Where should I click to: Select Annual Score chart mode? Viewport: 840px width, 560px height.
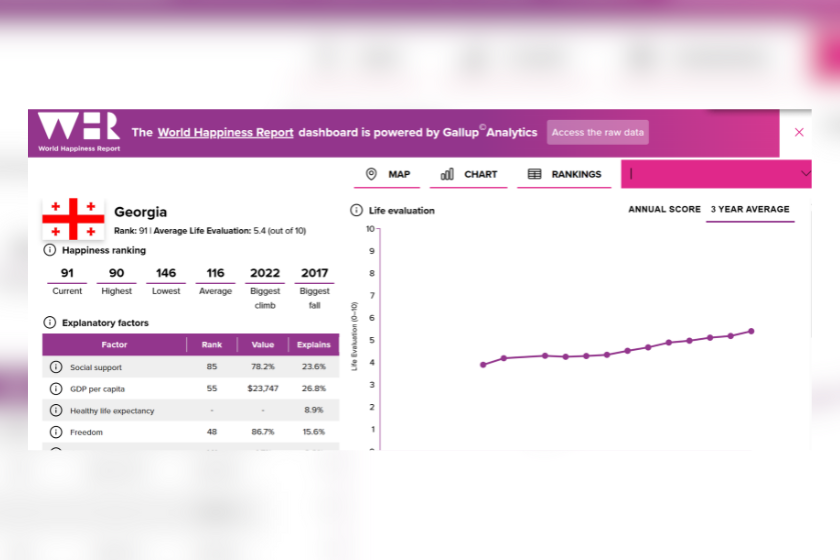point(663,210)
